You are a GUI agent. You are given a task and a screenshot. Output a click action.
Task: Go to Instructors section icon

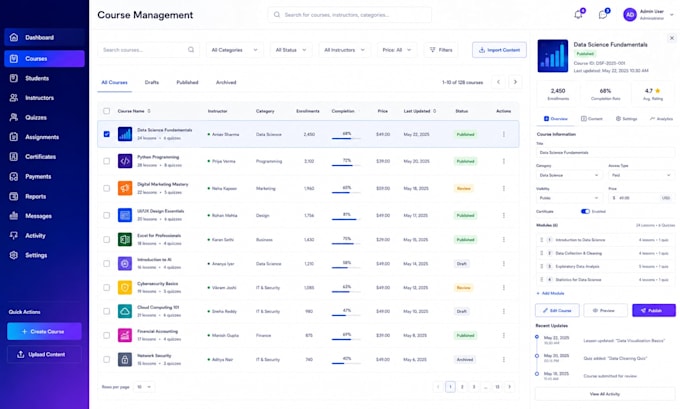14,98
